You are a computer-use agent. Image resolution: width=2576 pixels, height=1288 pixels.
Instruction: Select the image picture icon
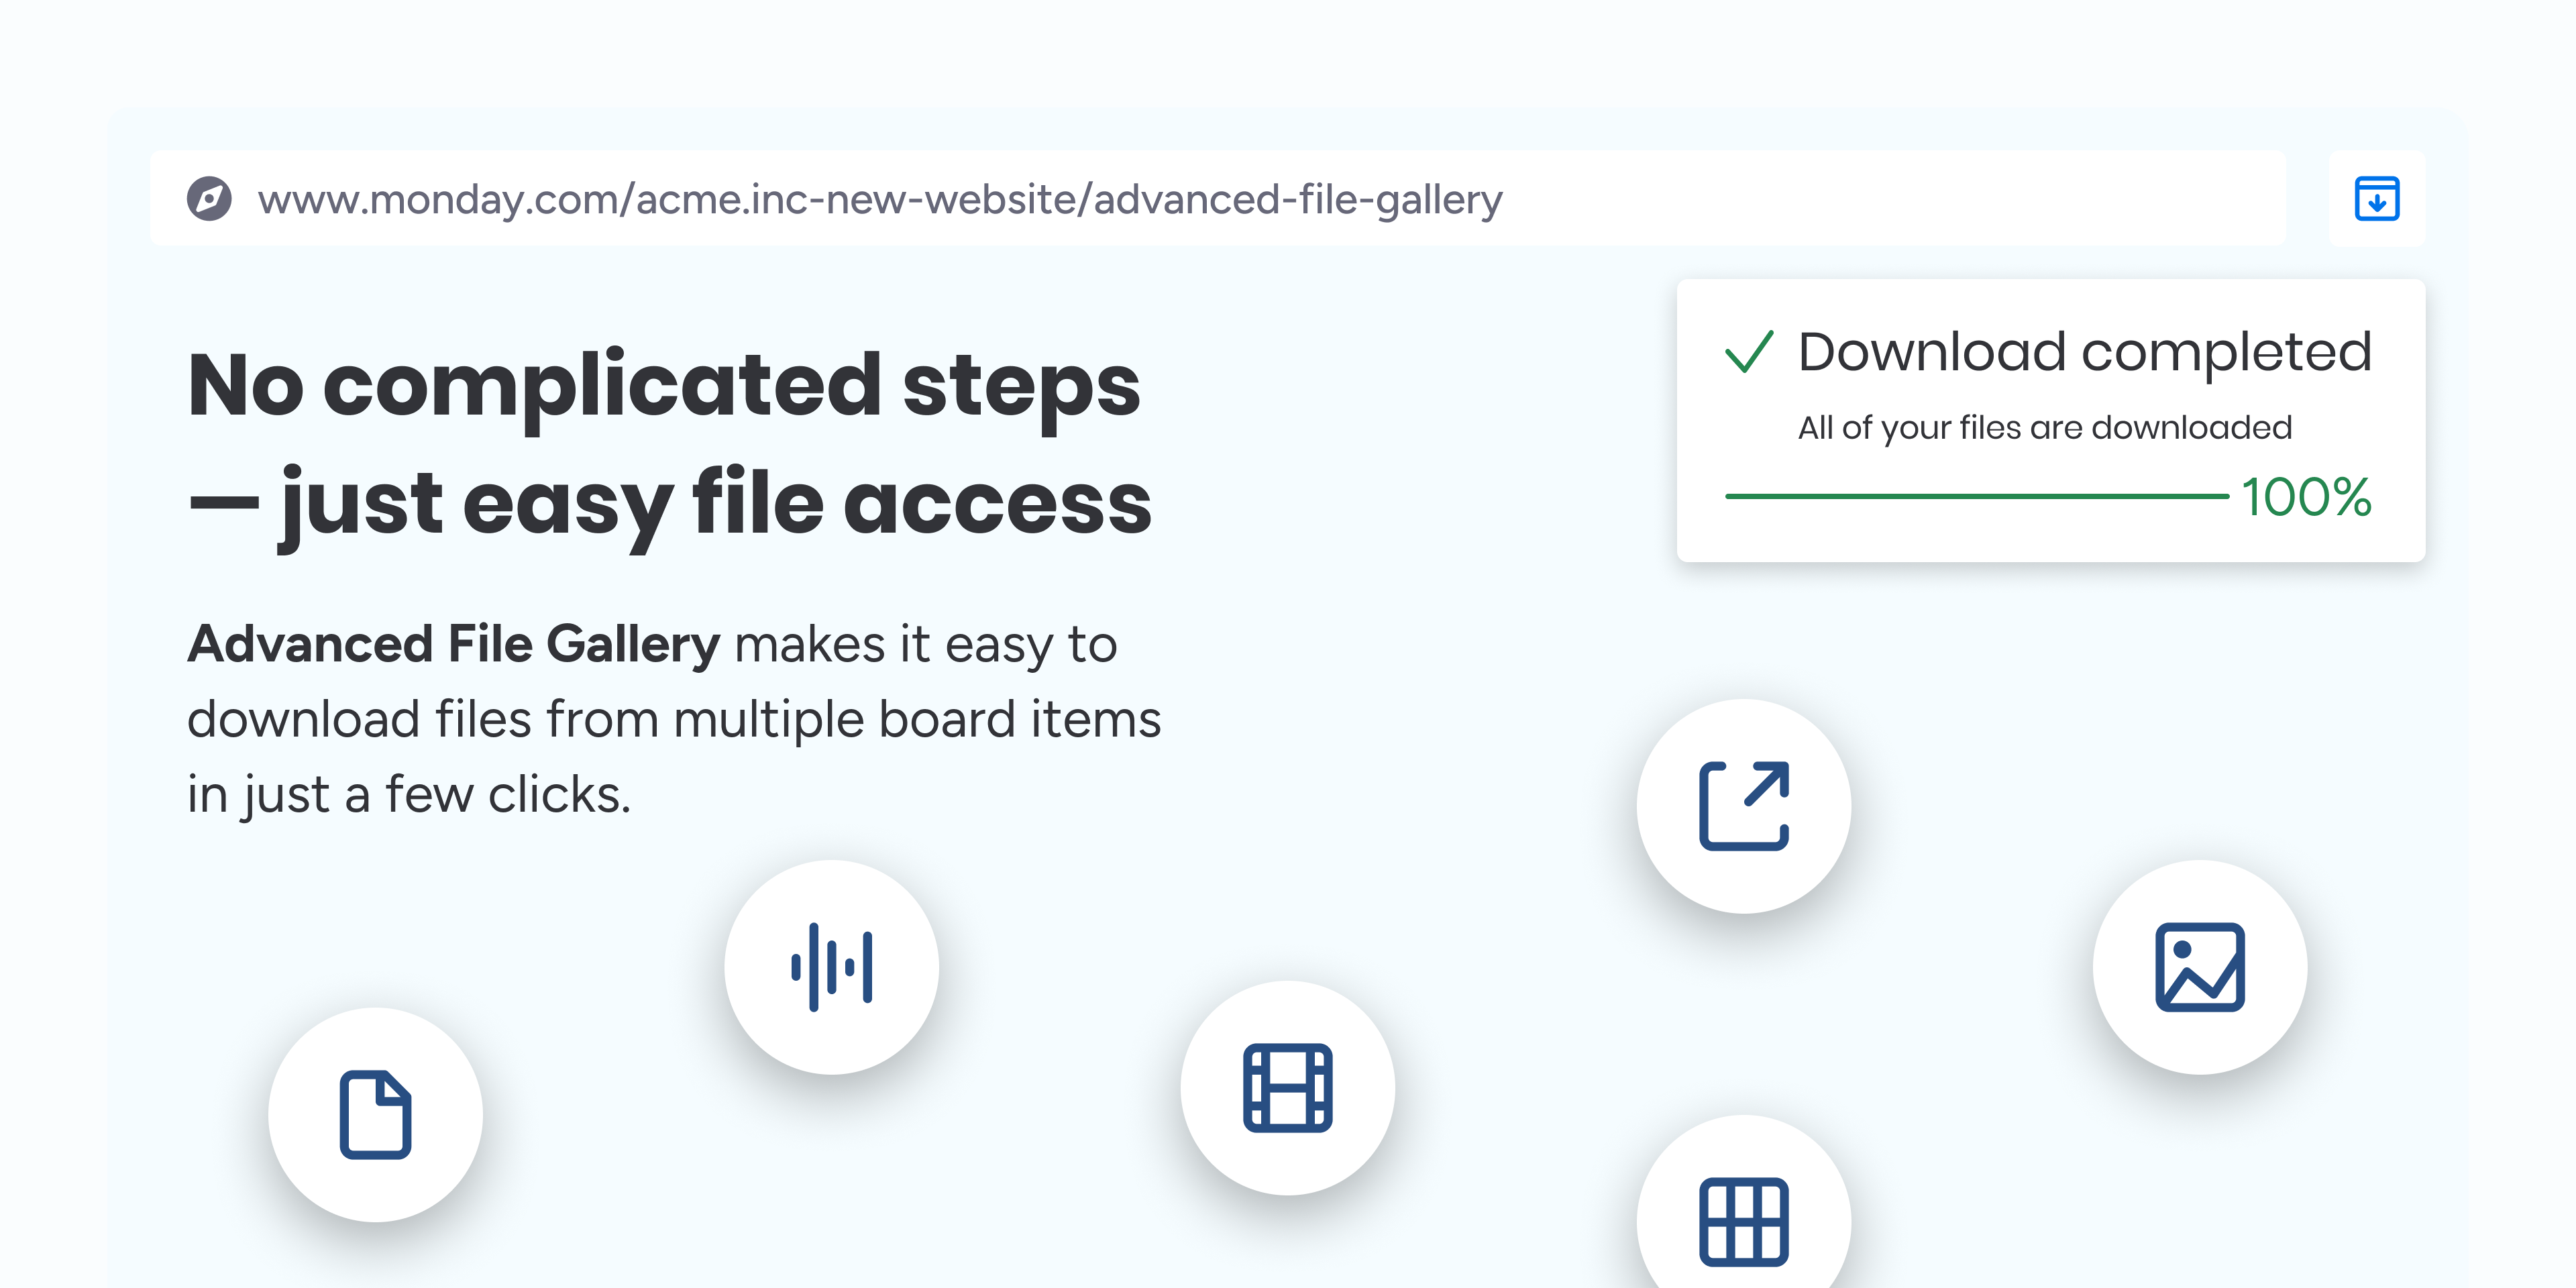coord(2199,967)
